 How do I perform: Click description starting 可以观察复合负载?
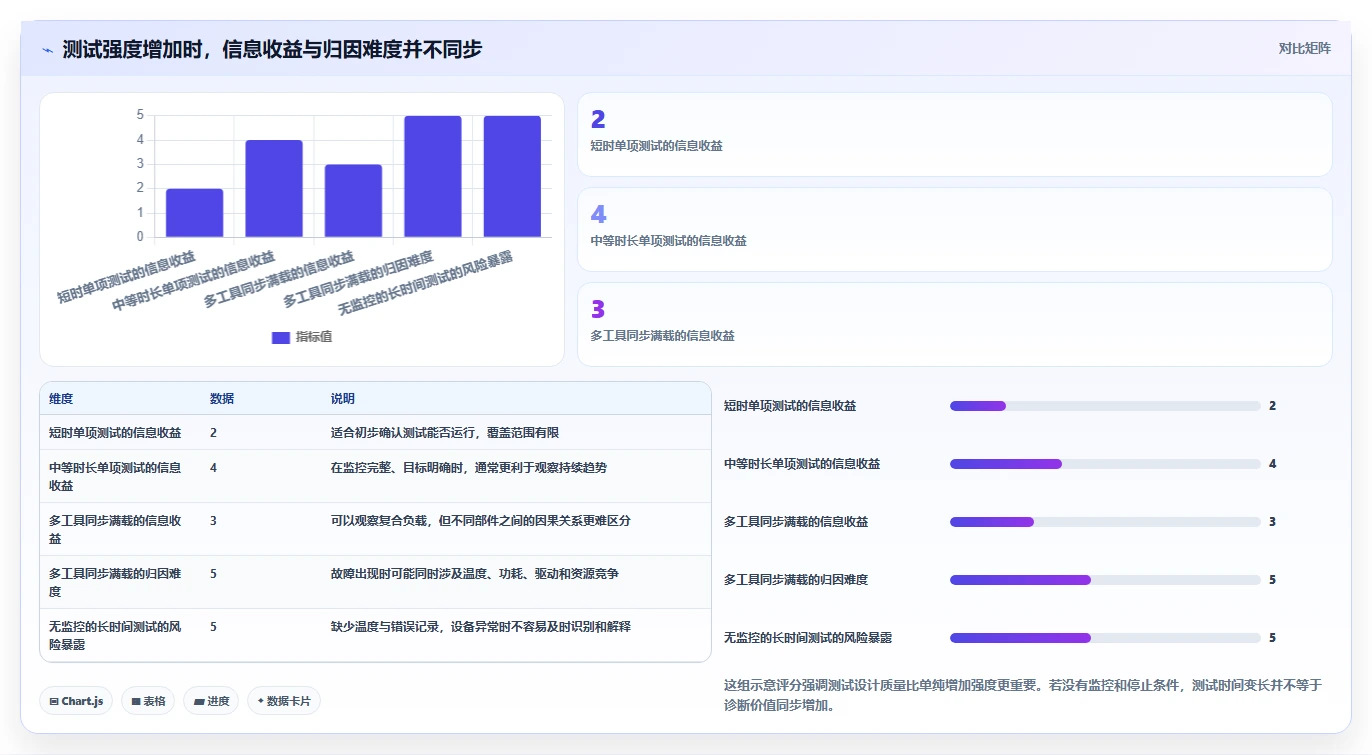pyautogui.click(x=481, y=520)
